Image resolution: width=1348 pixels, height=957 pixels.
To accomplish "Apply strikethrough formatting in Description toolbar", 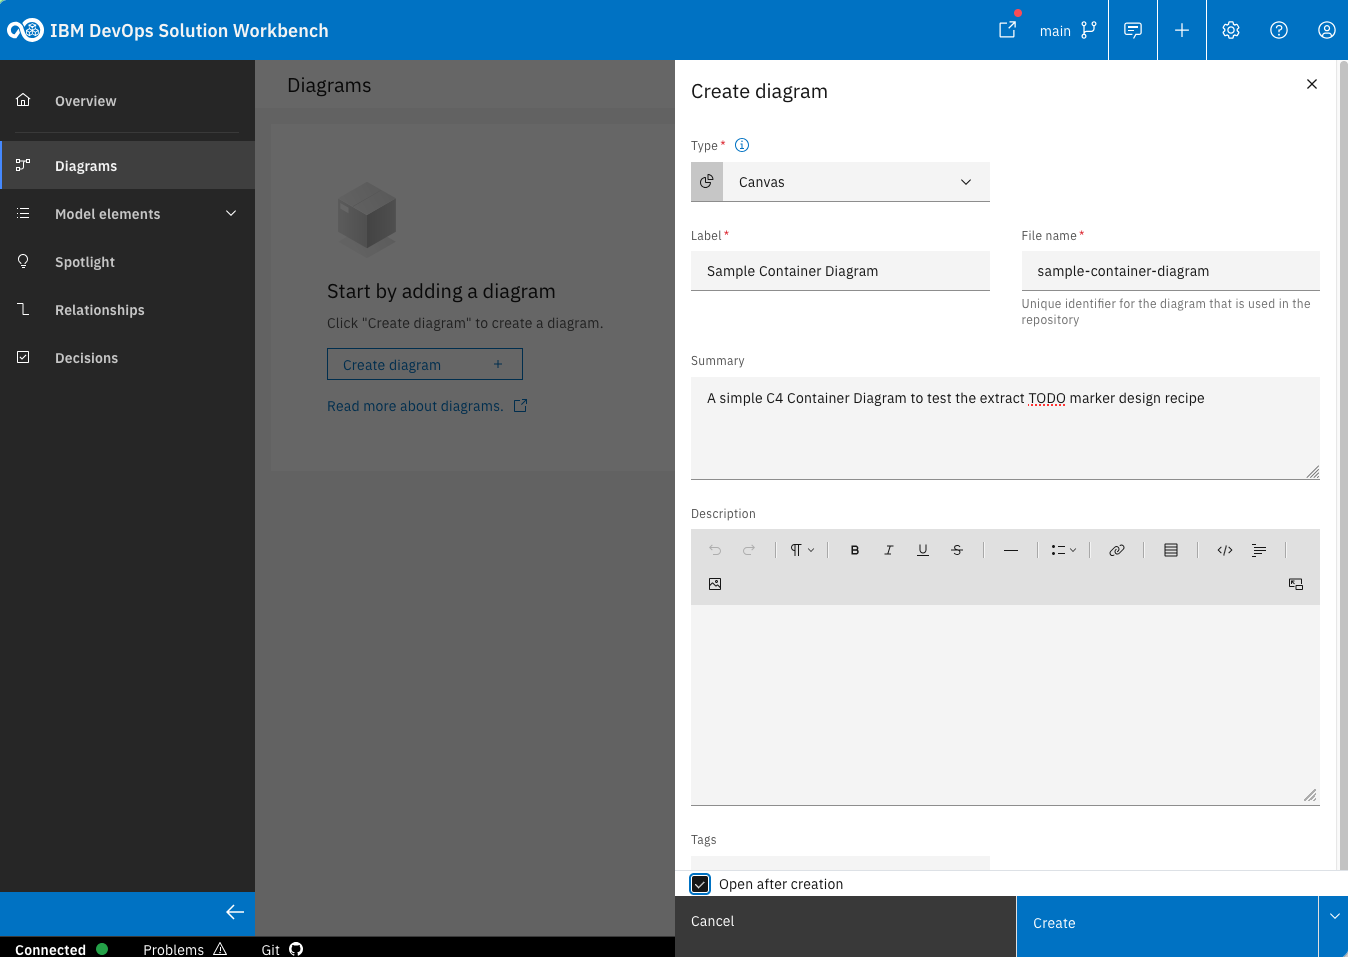I will [x=957, y=550].
